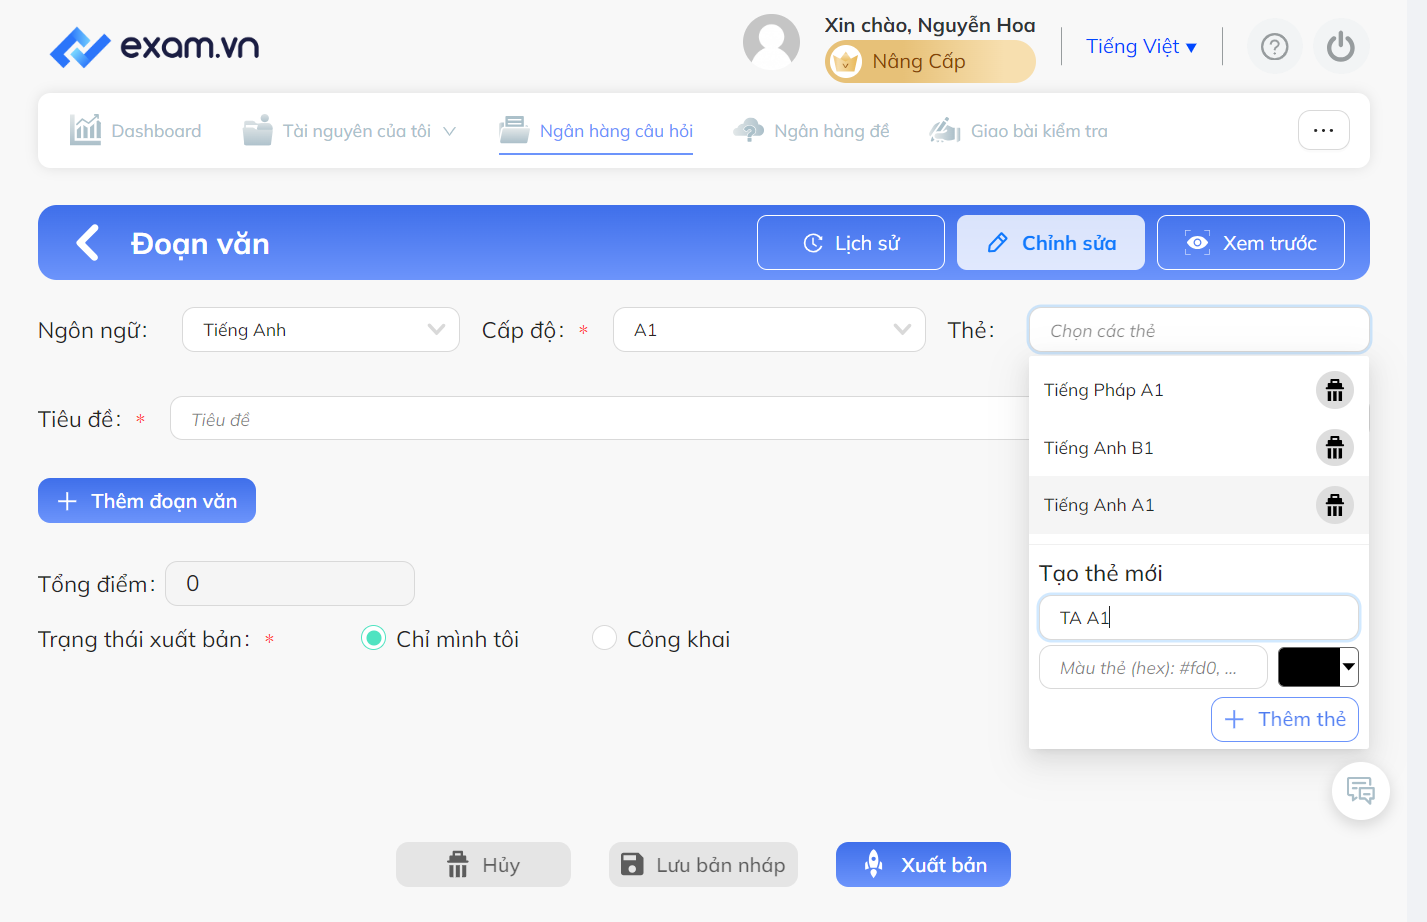Open the Tiếng Việt language dropdown

(x=1141, y=47)
